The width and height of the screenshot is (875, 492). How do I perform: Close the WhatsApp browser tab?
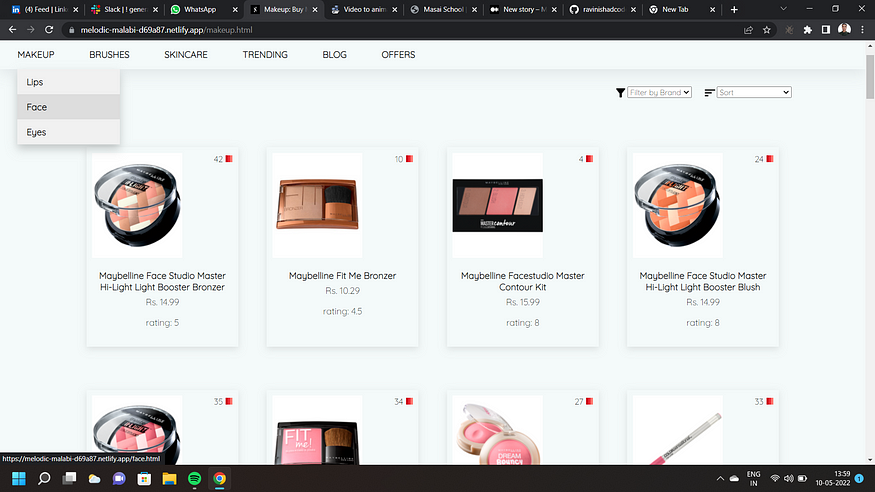[235, 9]
